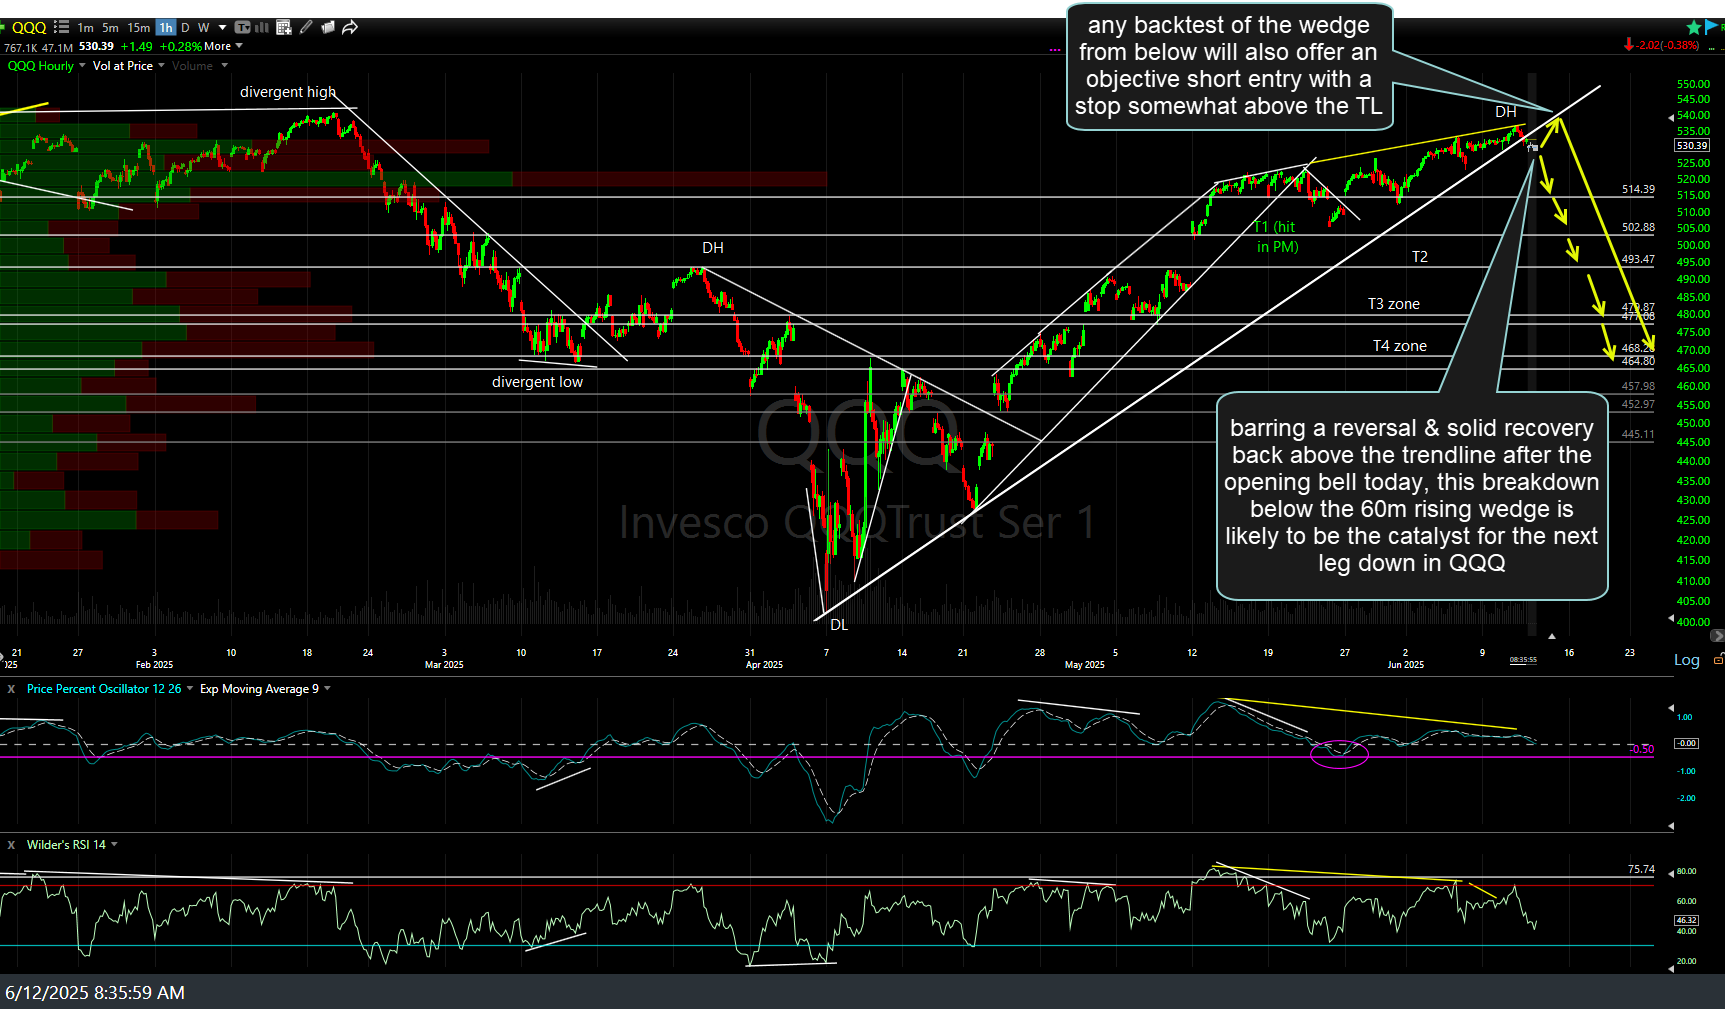Open the QQQ Hourly dropdown

tap(82, 65)
